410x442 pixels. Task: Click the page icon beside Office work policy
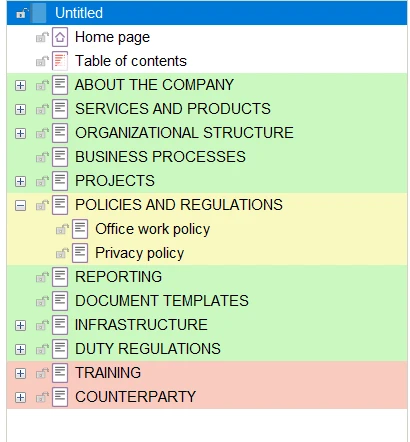tap(80, 229)
